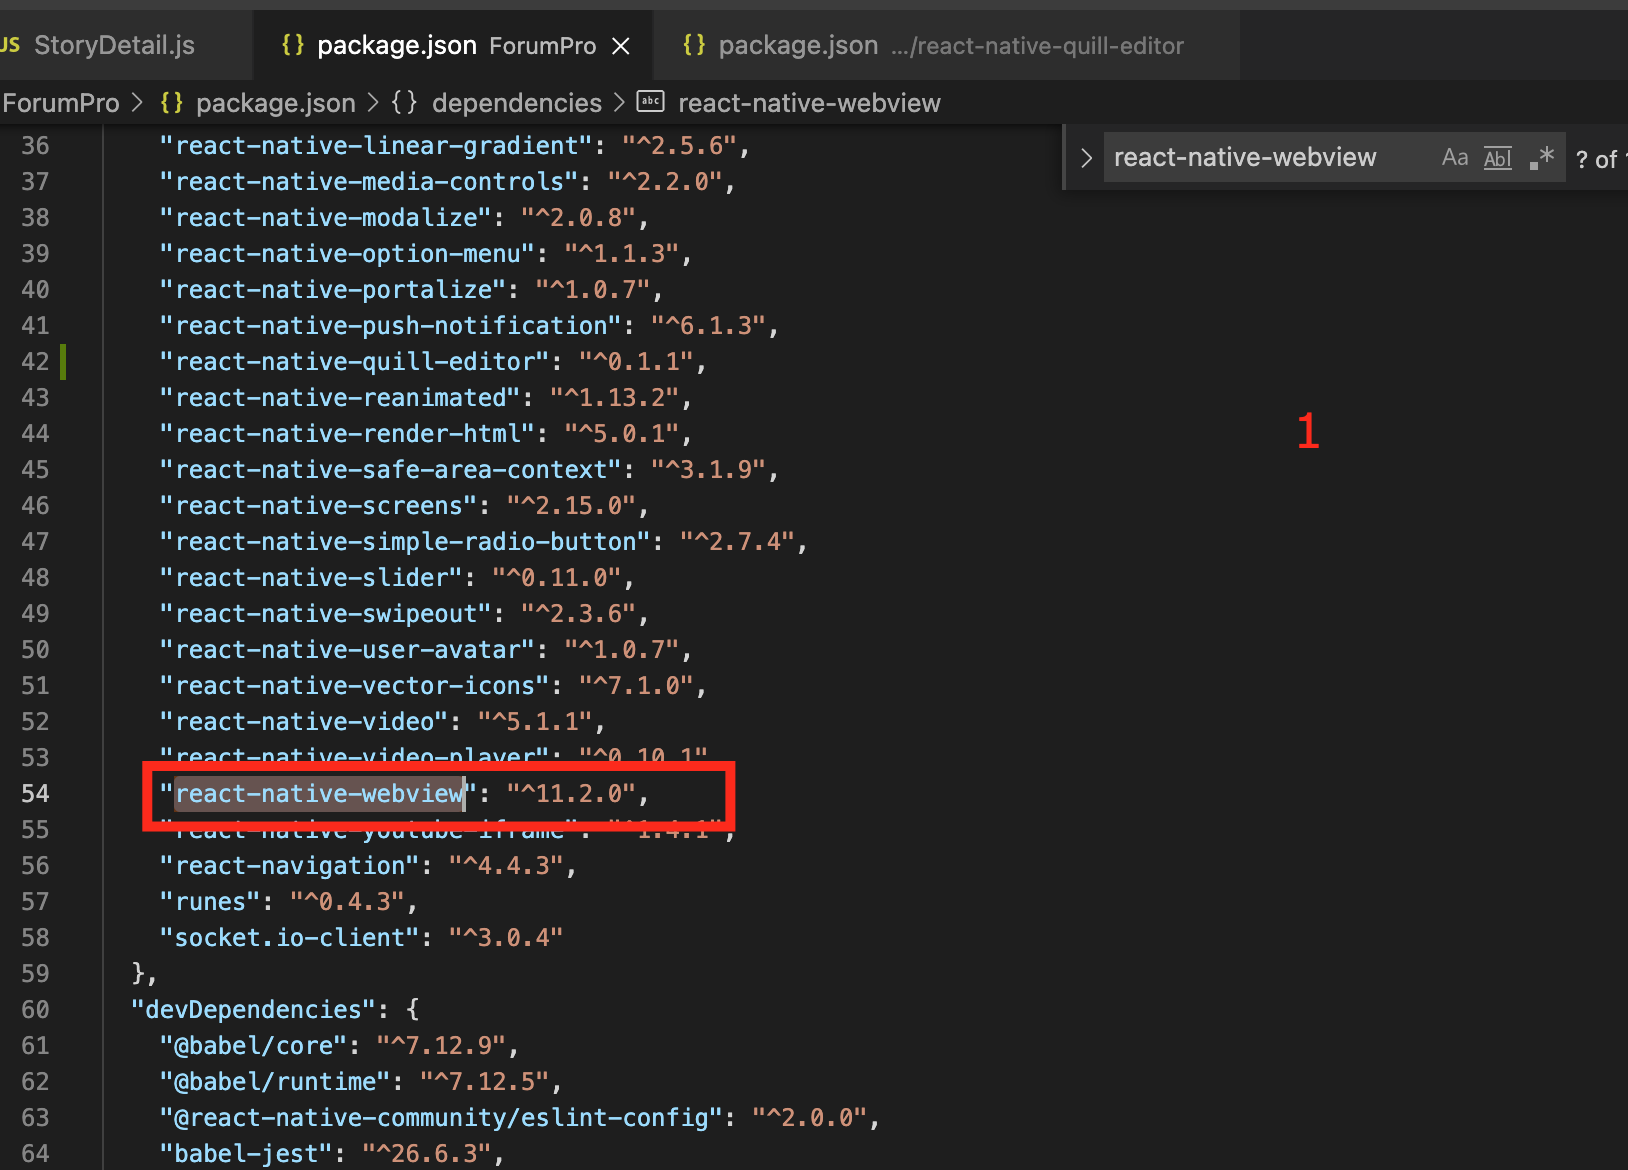Expand the replace field in find widget
The height and width of the screenshot is (1170, 1628).
1086,157
